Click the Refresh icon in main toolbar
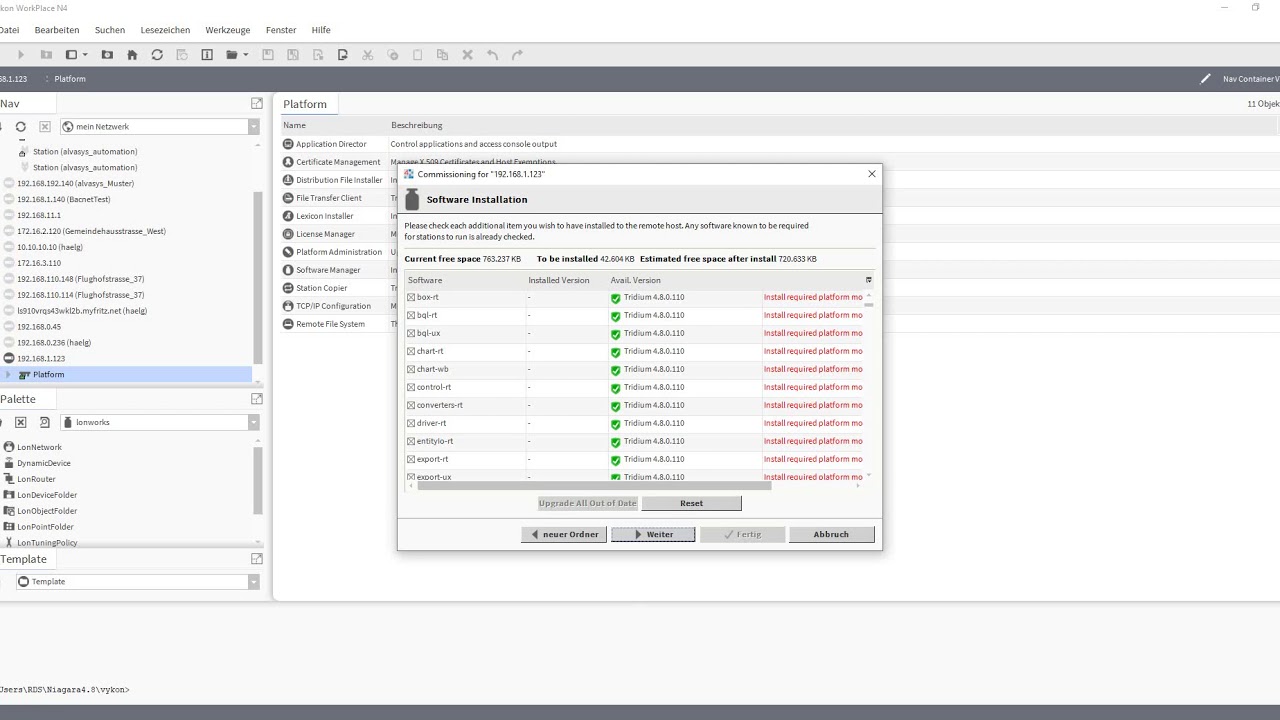The width and height of the screenshot is (1280, 720). [x=157, y=55]
